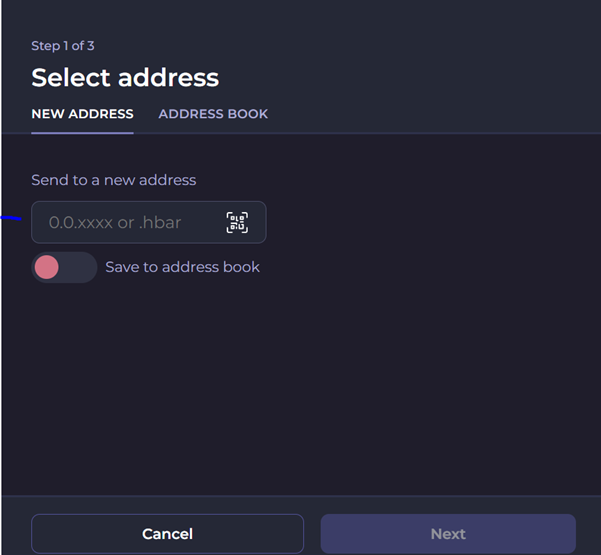Click the "Step 1 of 3" progress indicator
Screen dimensions: 601x555
coord(63,46)
